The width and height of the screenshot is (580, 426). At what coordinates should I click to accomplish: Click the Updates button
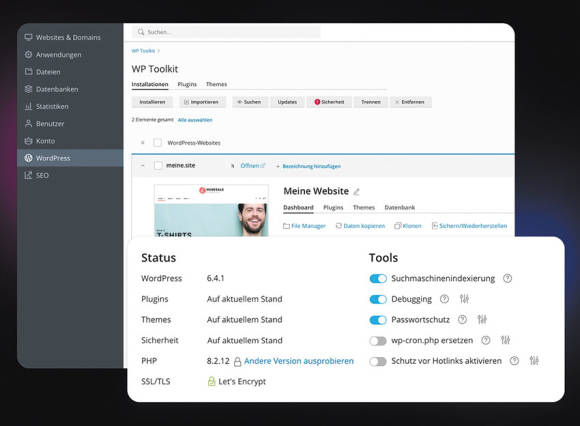point(287,102)
